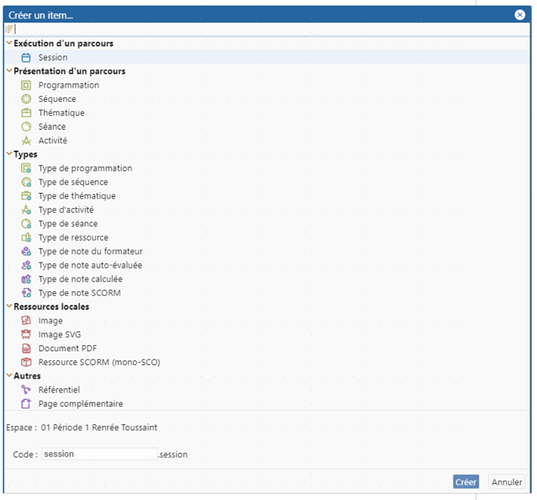Screen dimensions: 537x500
Task: Focus the Code input field
Action: pos(99,454)
